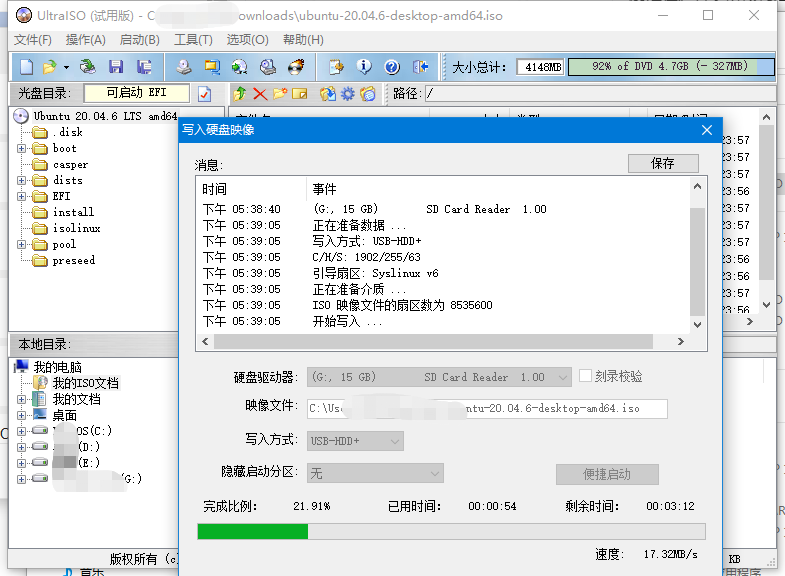Click the Make CD/DVD Image icon

[184, 67]
